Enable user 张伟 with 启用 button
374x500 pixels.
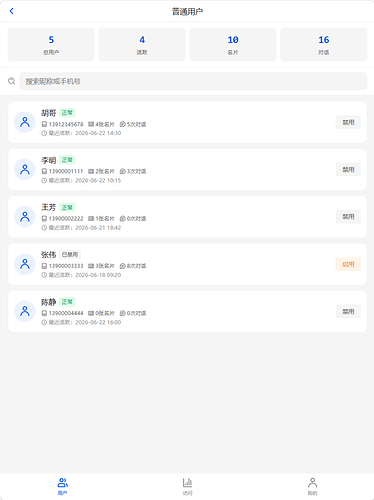pyautogui.click(x=348, y=264)
